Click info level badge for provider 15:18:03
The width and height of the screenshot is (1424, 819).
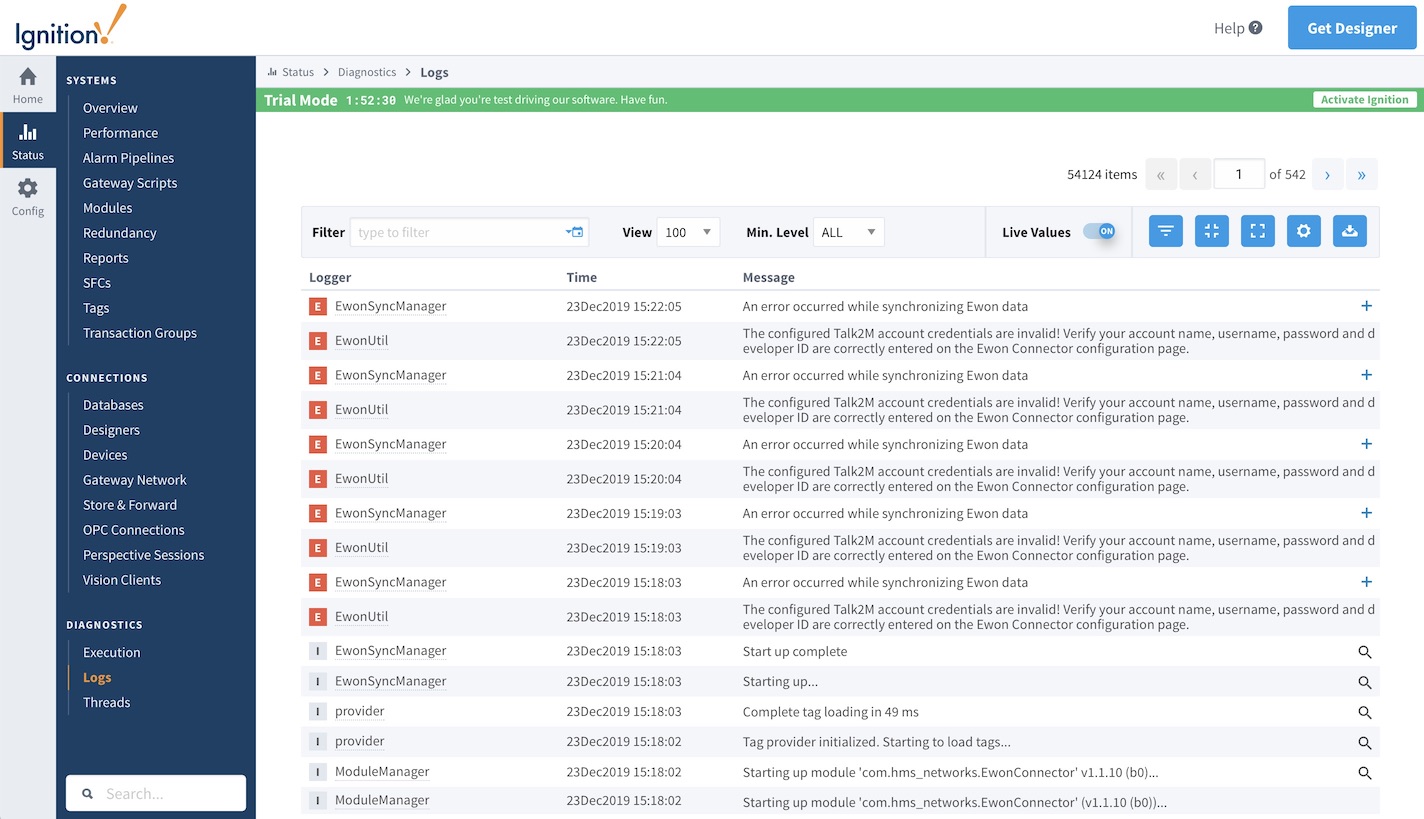click(318, 712)
